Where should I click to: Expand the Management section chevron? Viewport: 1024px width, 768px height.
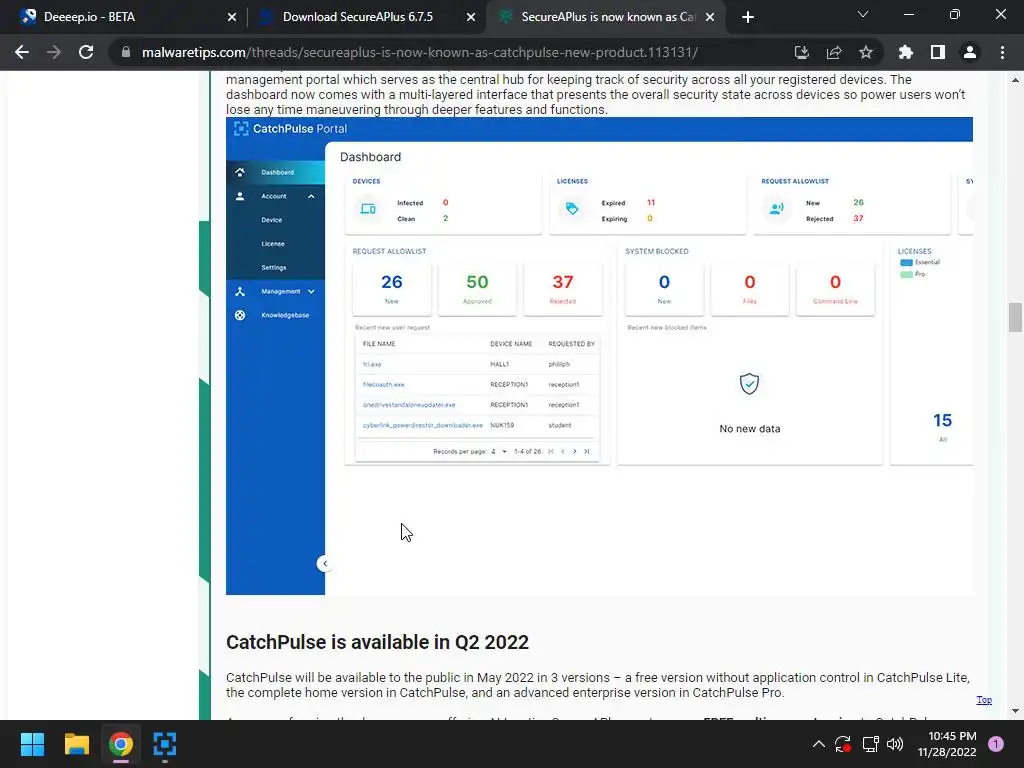[311, 291]
